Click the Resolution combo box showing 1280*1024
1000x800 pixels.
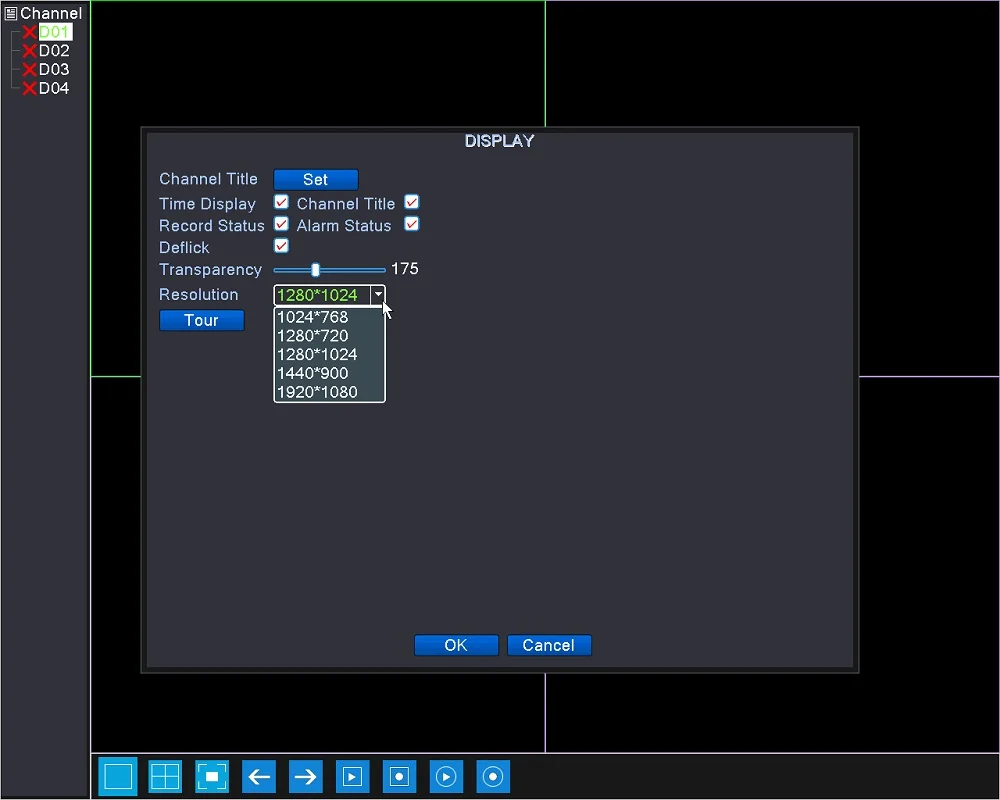pyautogui.click(x=329, y=295)
